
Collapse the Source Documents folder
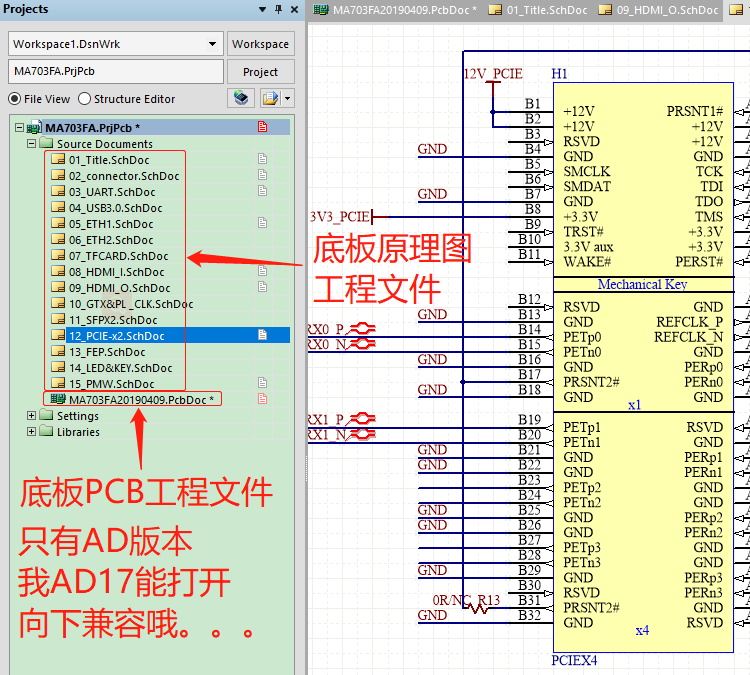[x=32, y=144]
